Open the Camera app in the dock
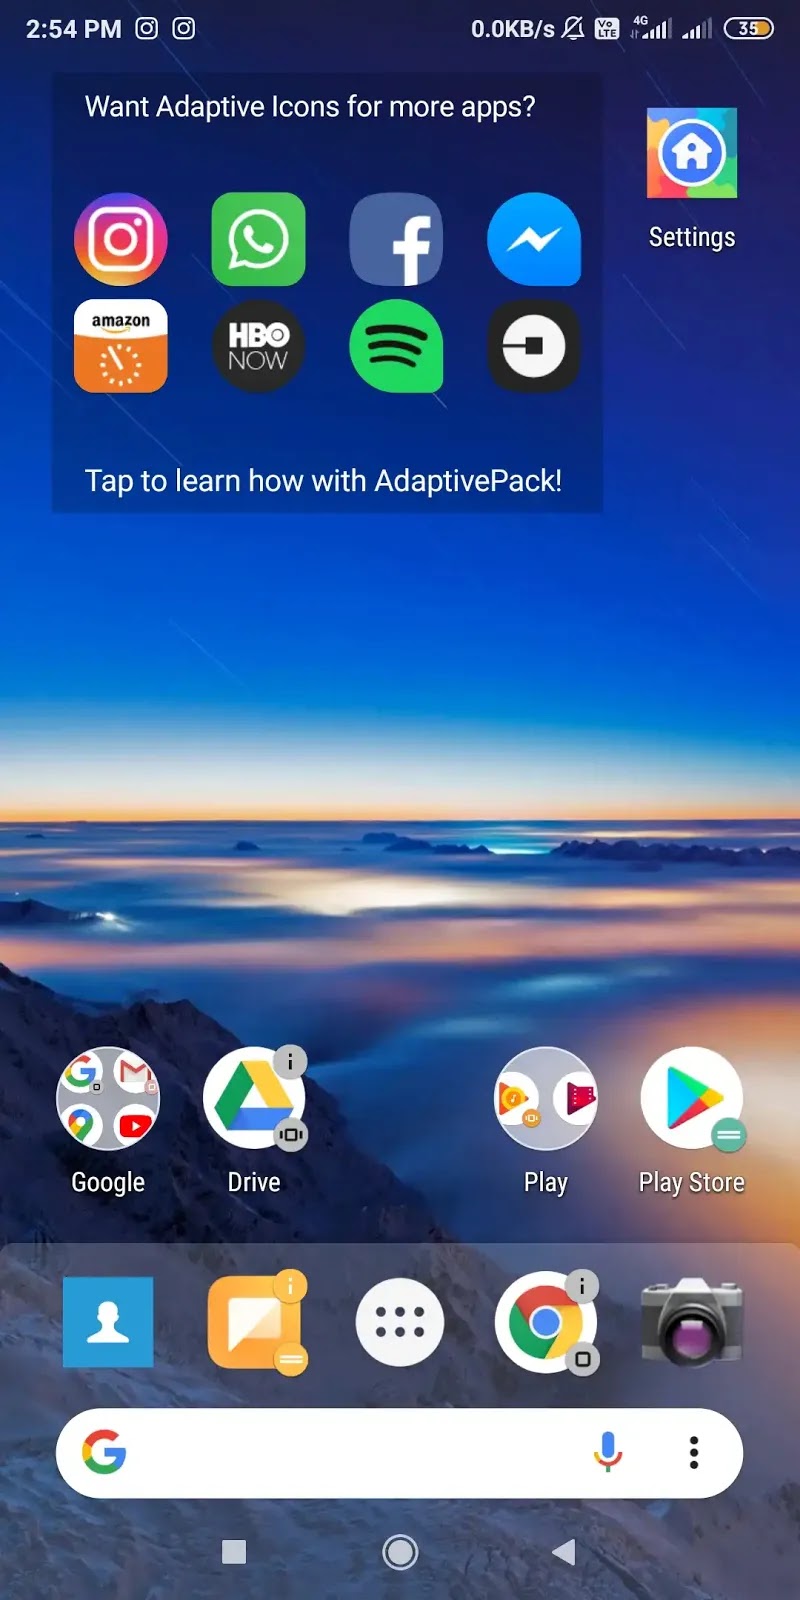 tap(692, 1320)
